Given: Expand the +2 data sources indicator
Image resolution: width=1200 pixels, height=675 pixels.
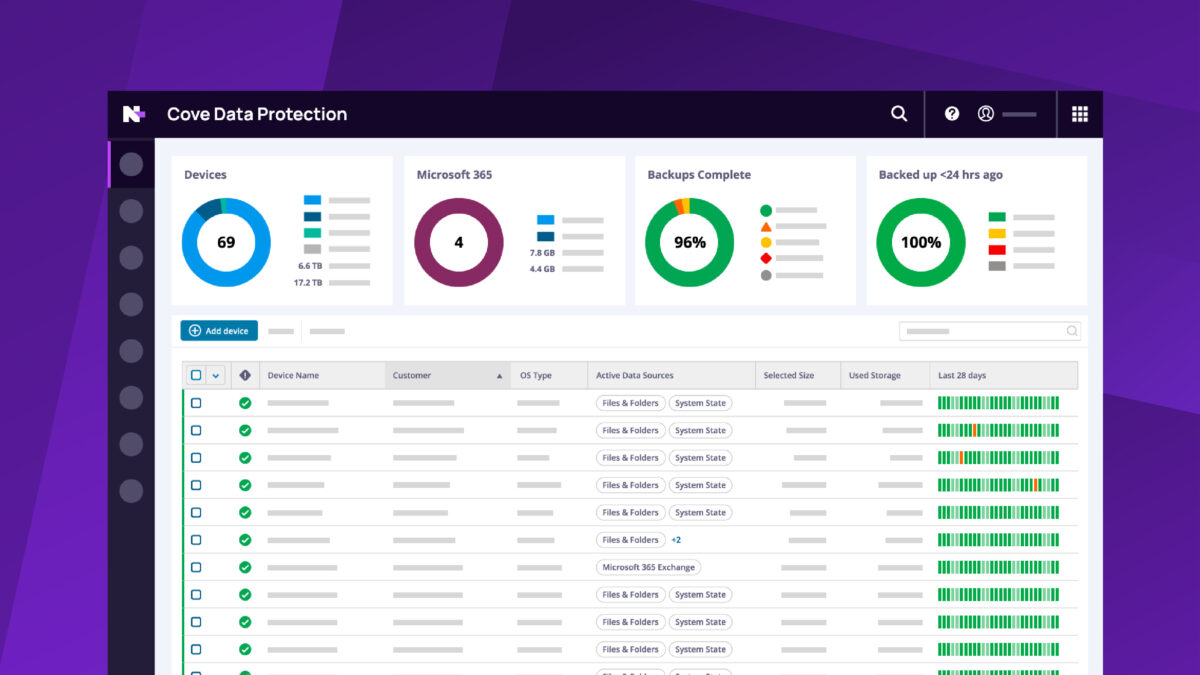Looking at the screenshot, I should click(x=676, y=540).
